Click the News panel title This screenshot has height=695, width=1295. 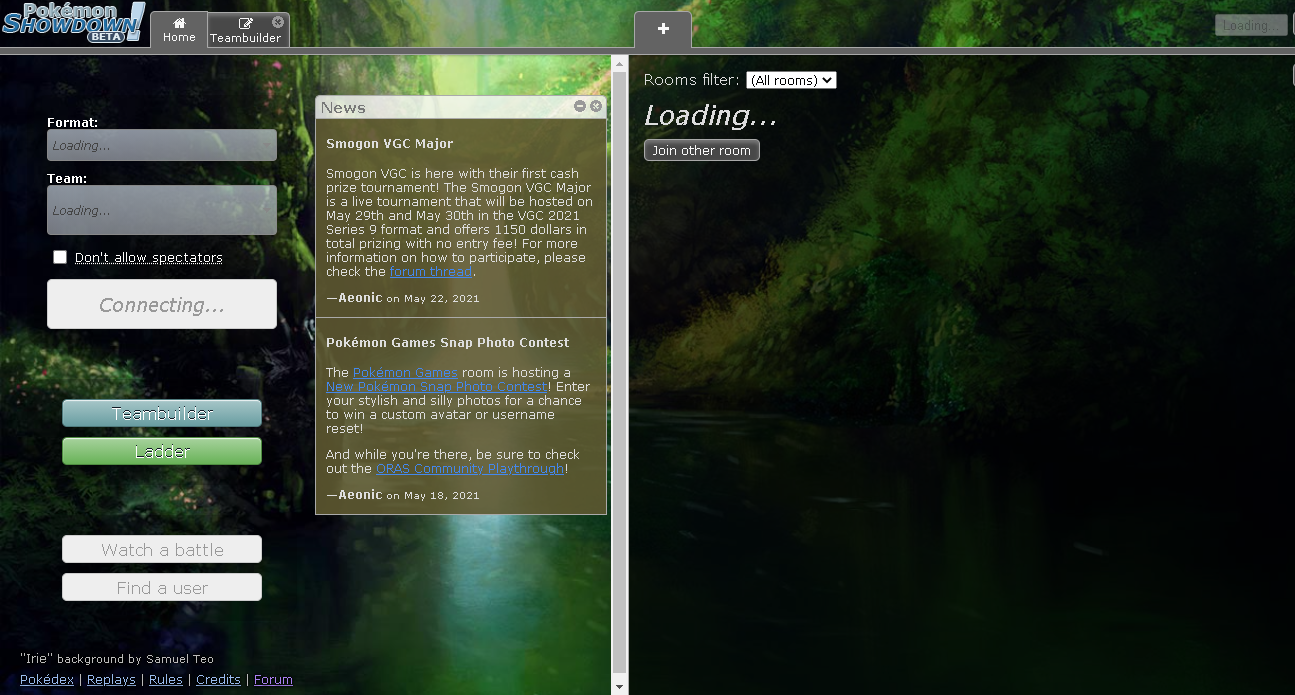click(343, 107)
